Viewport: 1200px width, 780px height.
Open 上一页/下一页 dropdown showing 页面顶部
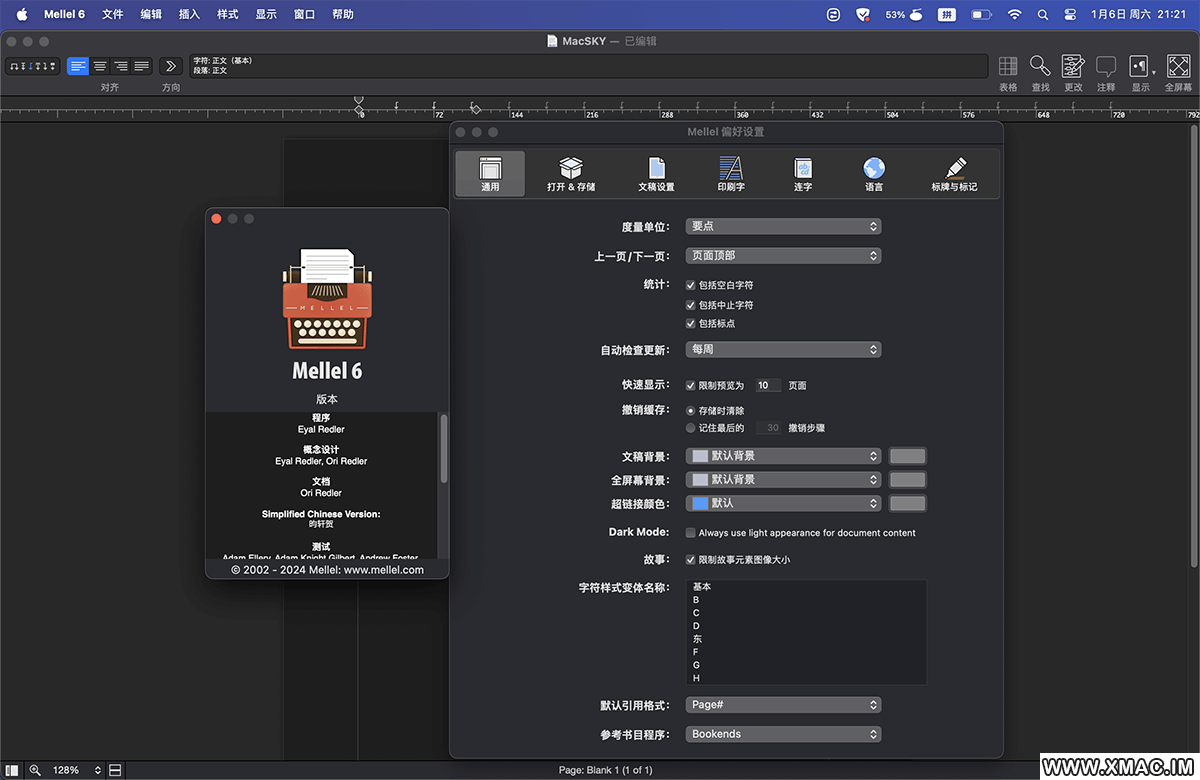pos(783,256)
